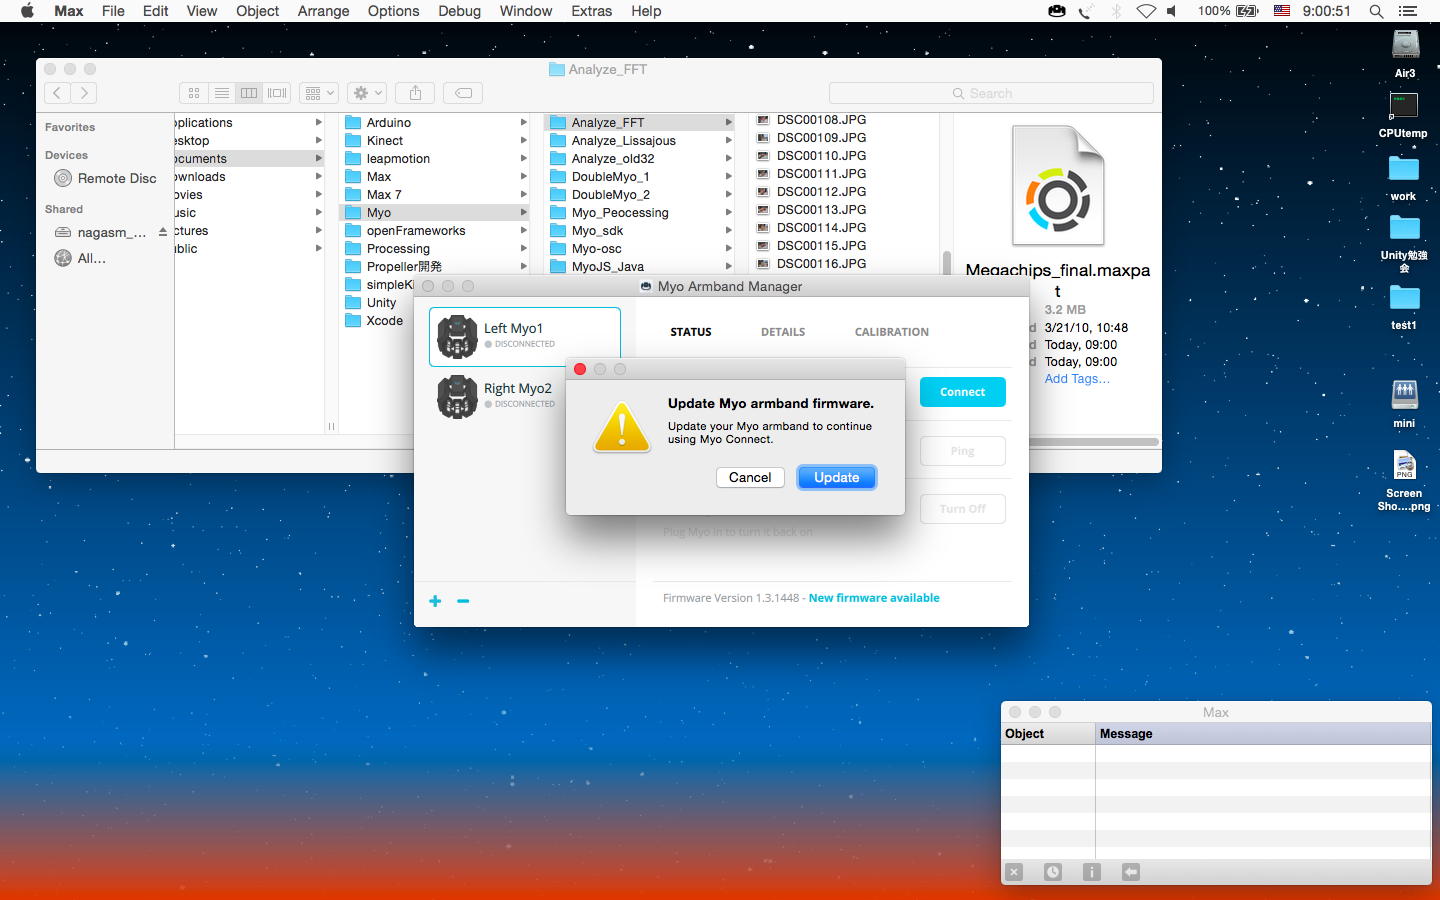Click the Update button in firmware dialog

click(836, 478)
